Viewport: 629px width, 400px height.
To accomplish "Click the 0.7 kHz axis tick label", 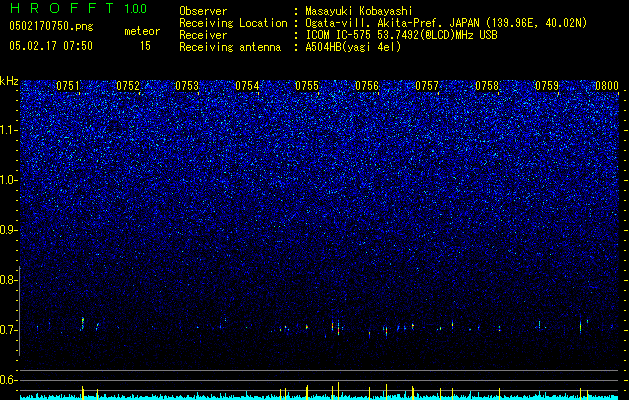I will 8,330.
